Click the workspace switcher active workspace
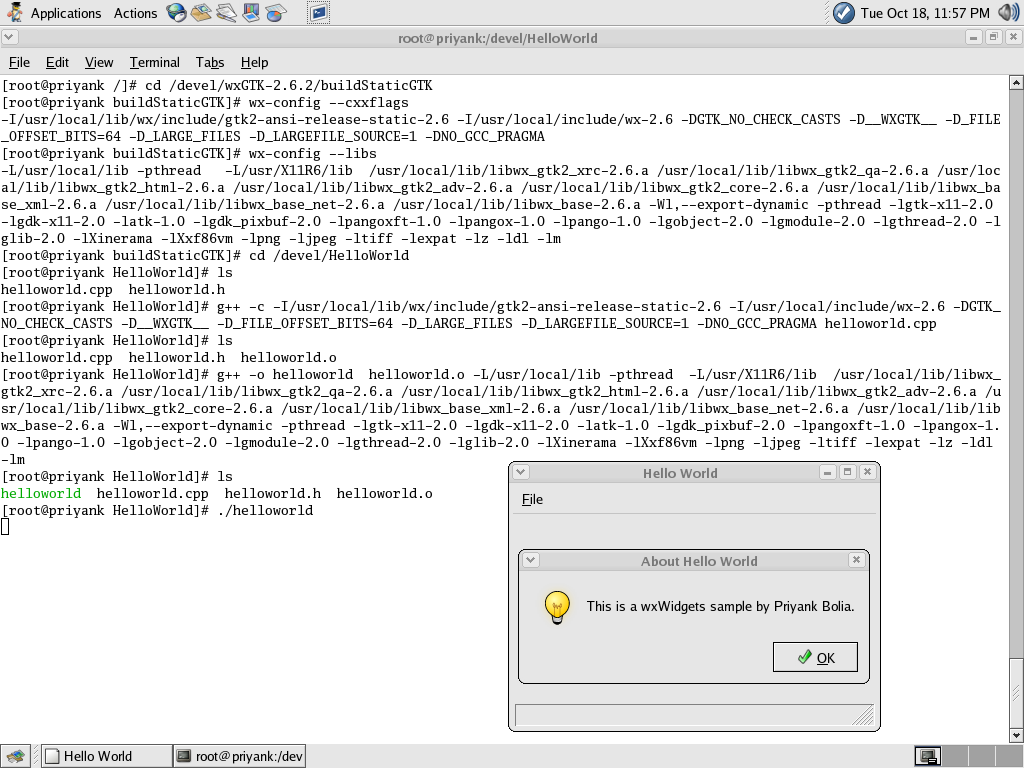This screenshot has height=768, width=1024. (x=928, y=756)
